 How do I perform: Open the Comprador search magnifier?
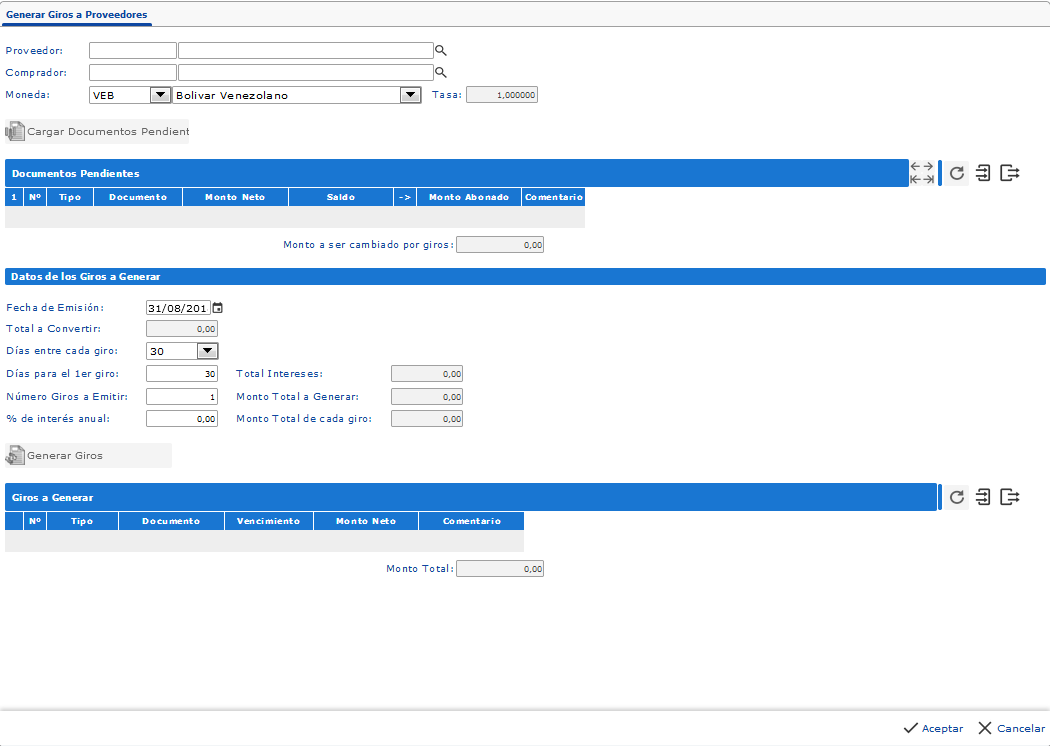click(441, 72)
